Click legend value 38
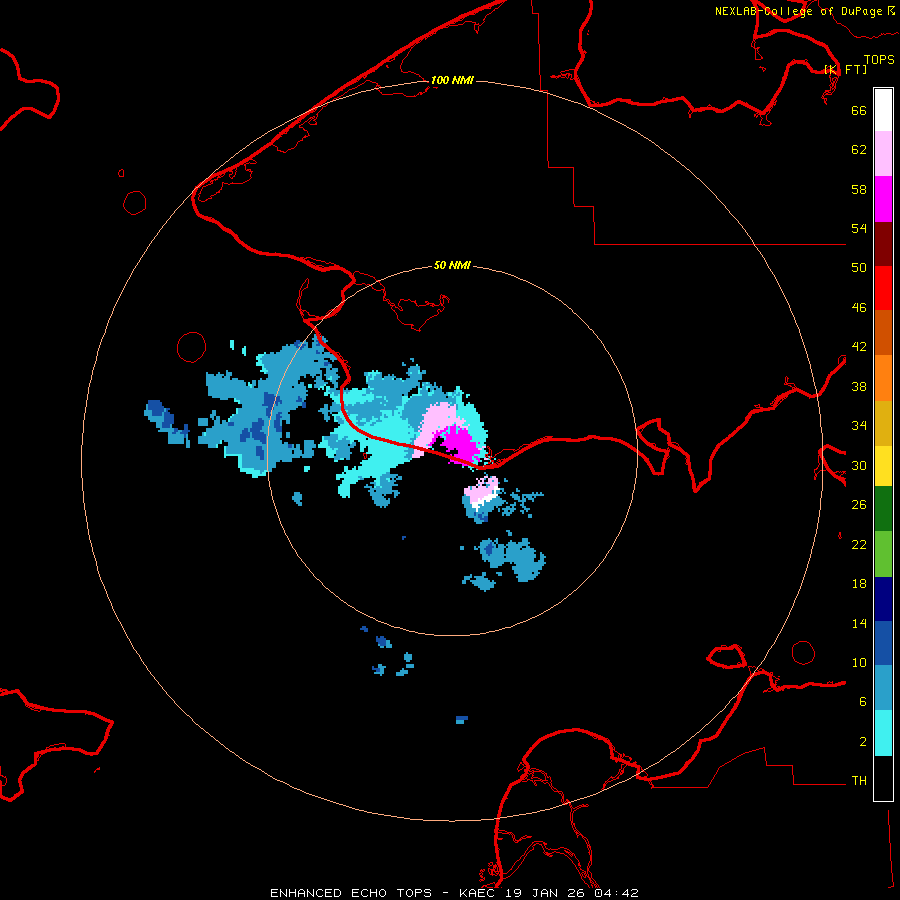Viewport: 900px width, 900px height. point(859,386)
